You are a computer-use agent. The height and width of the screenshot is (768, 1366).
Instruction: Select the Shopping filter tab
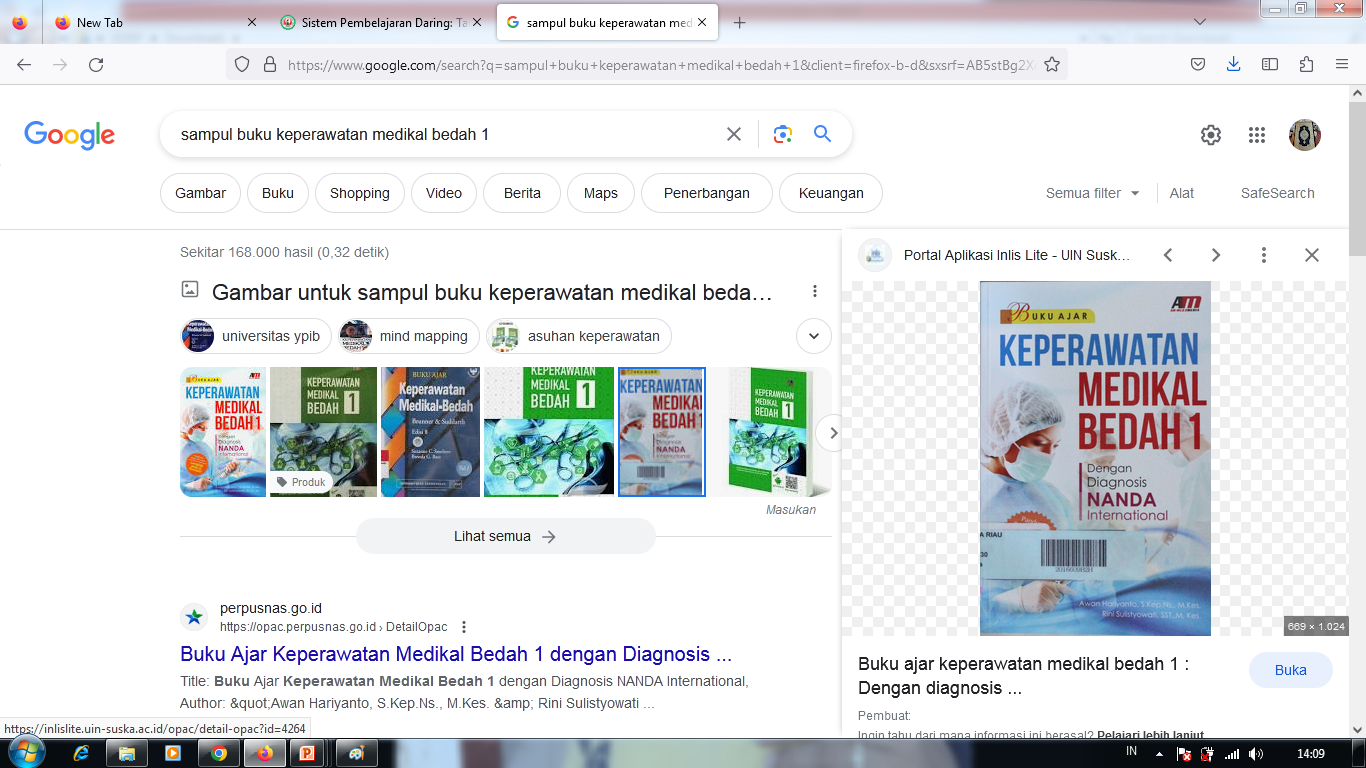360,193
